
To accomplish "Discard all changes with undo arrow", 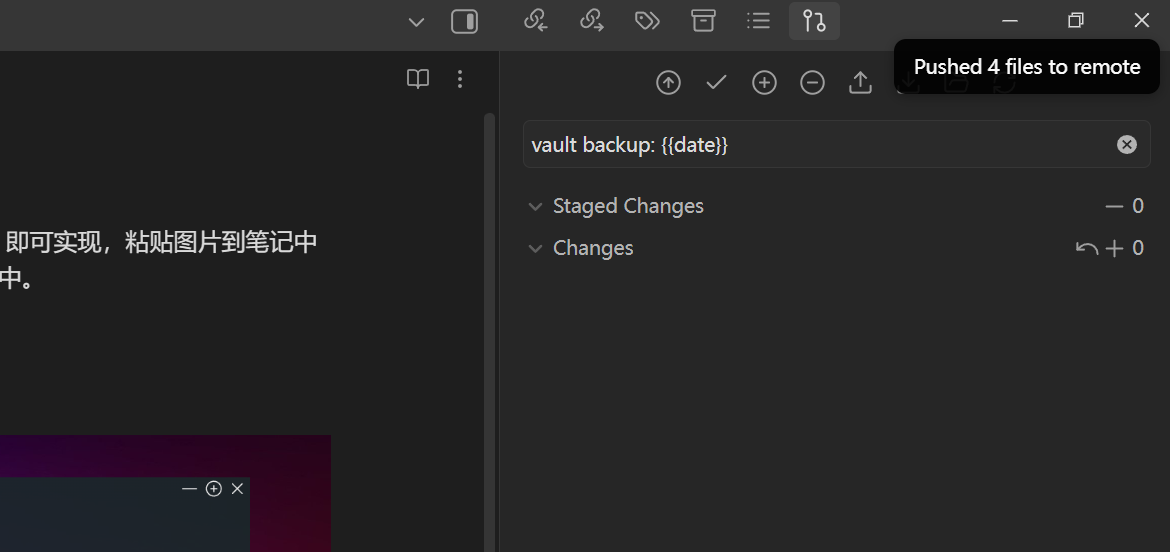I will pyautogui.click(x=1086, y=249).
